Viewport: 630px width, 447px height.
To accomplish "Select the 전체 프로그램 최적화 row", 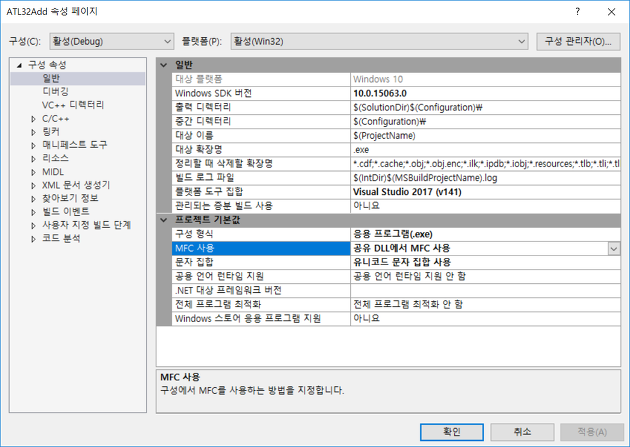I will click(396, 304).
